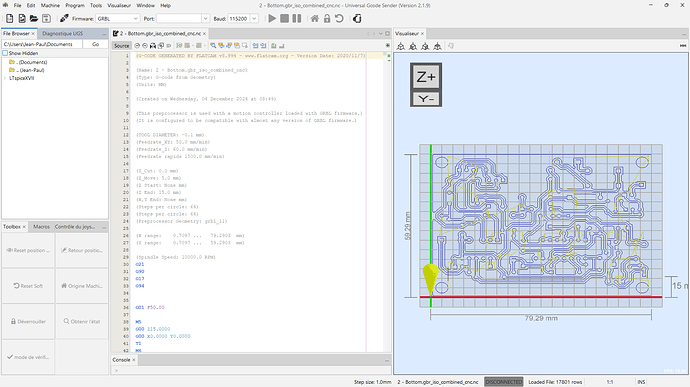The width and height of the screenshot is (690, 387).
Task: Click the mode de vérification button
Action: point(28,357)
